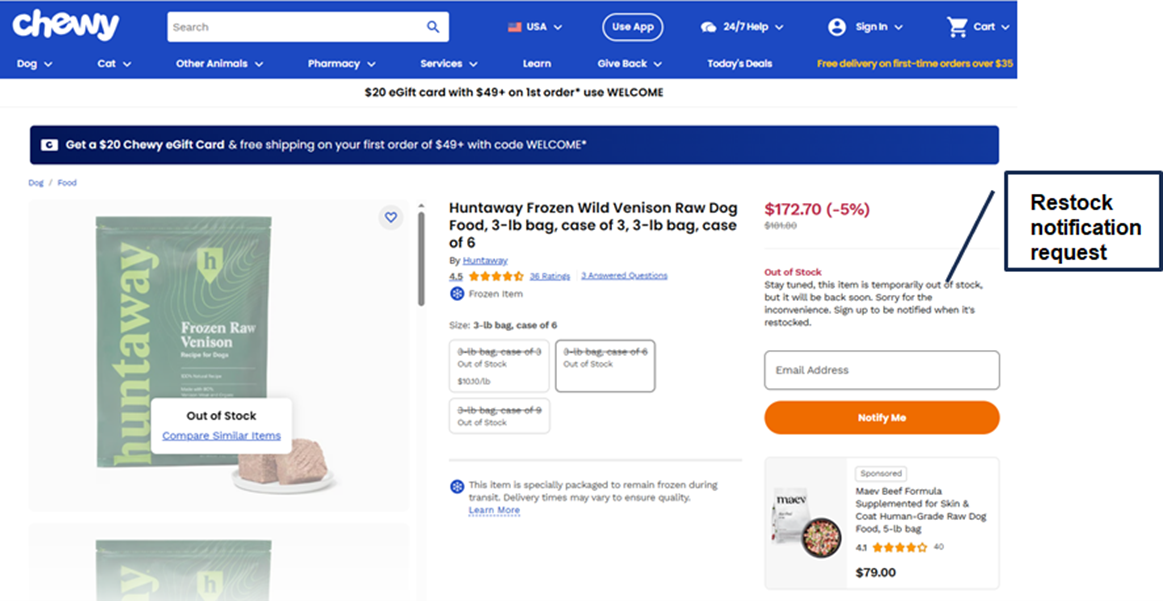Expand the Pharmacy menu dropdown
The height and width of the screenshot is (601, 1163).
(x=342, y=64)
